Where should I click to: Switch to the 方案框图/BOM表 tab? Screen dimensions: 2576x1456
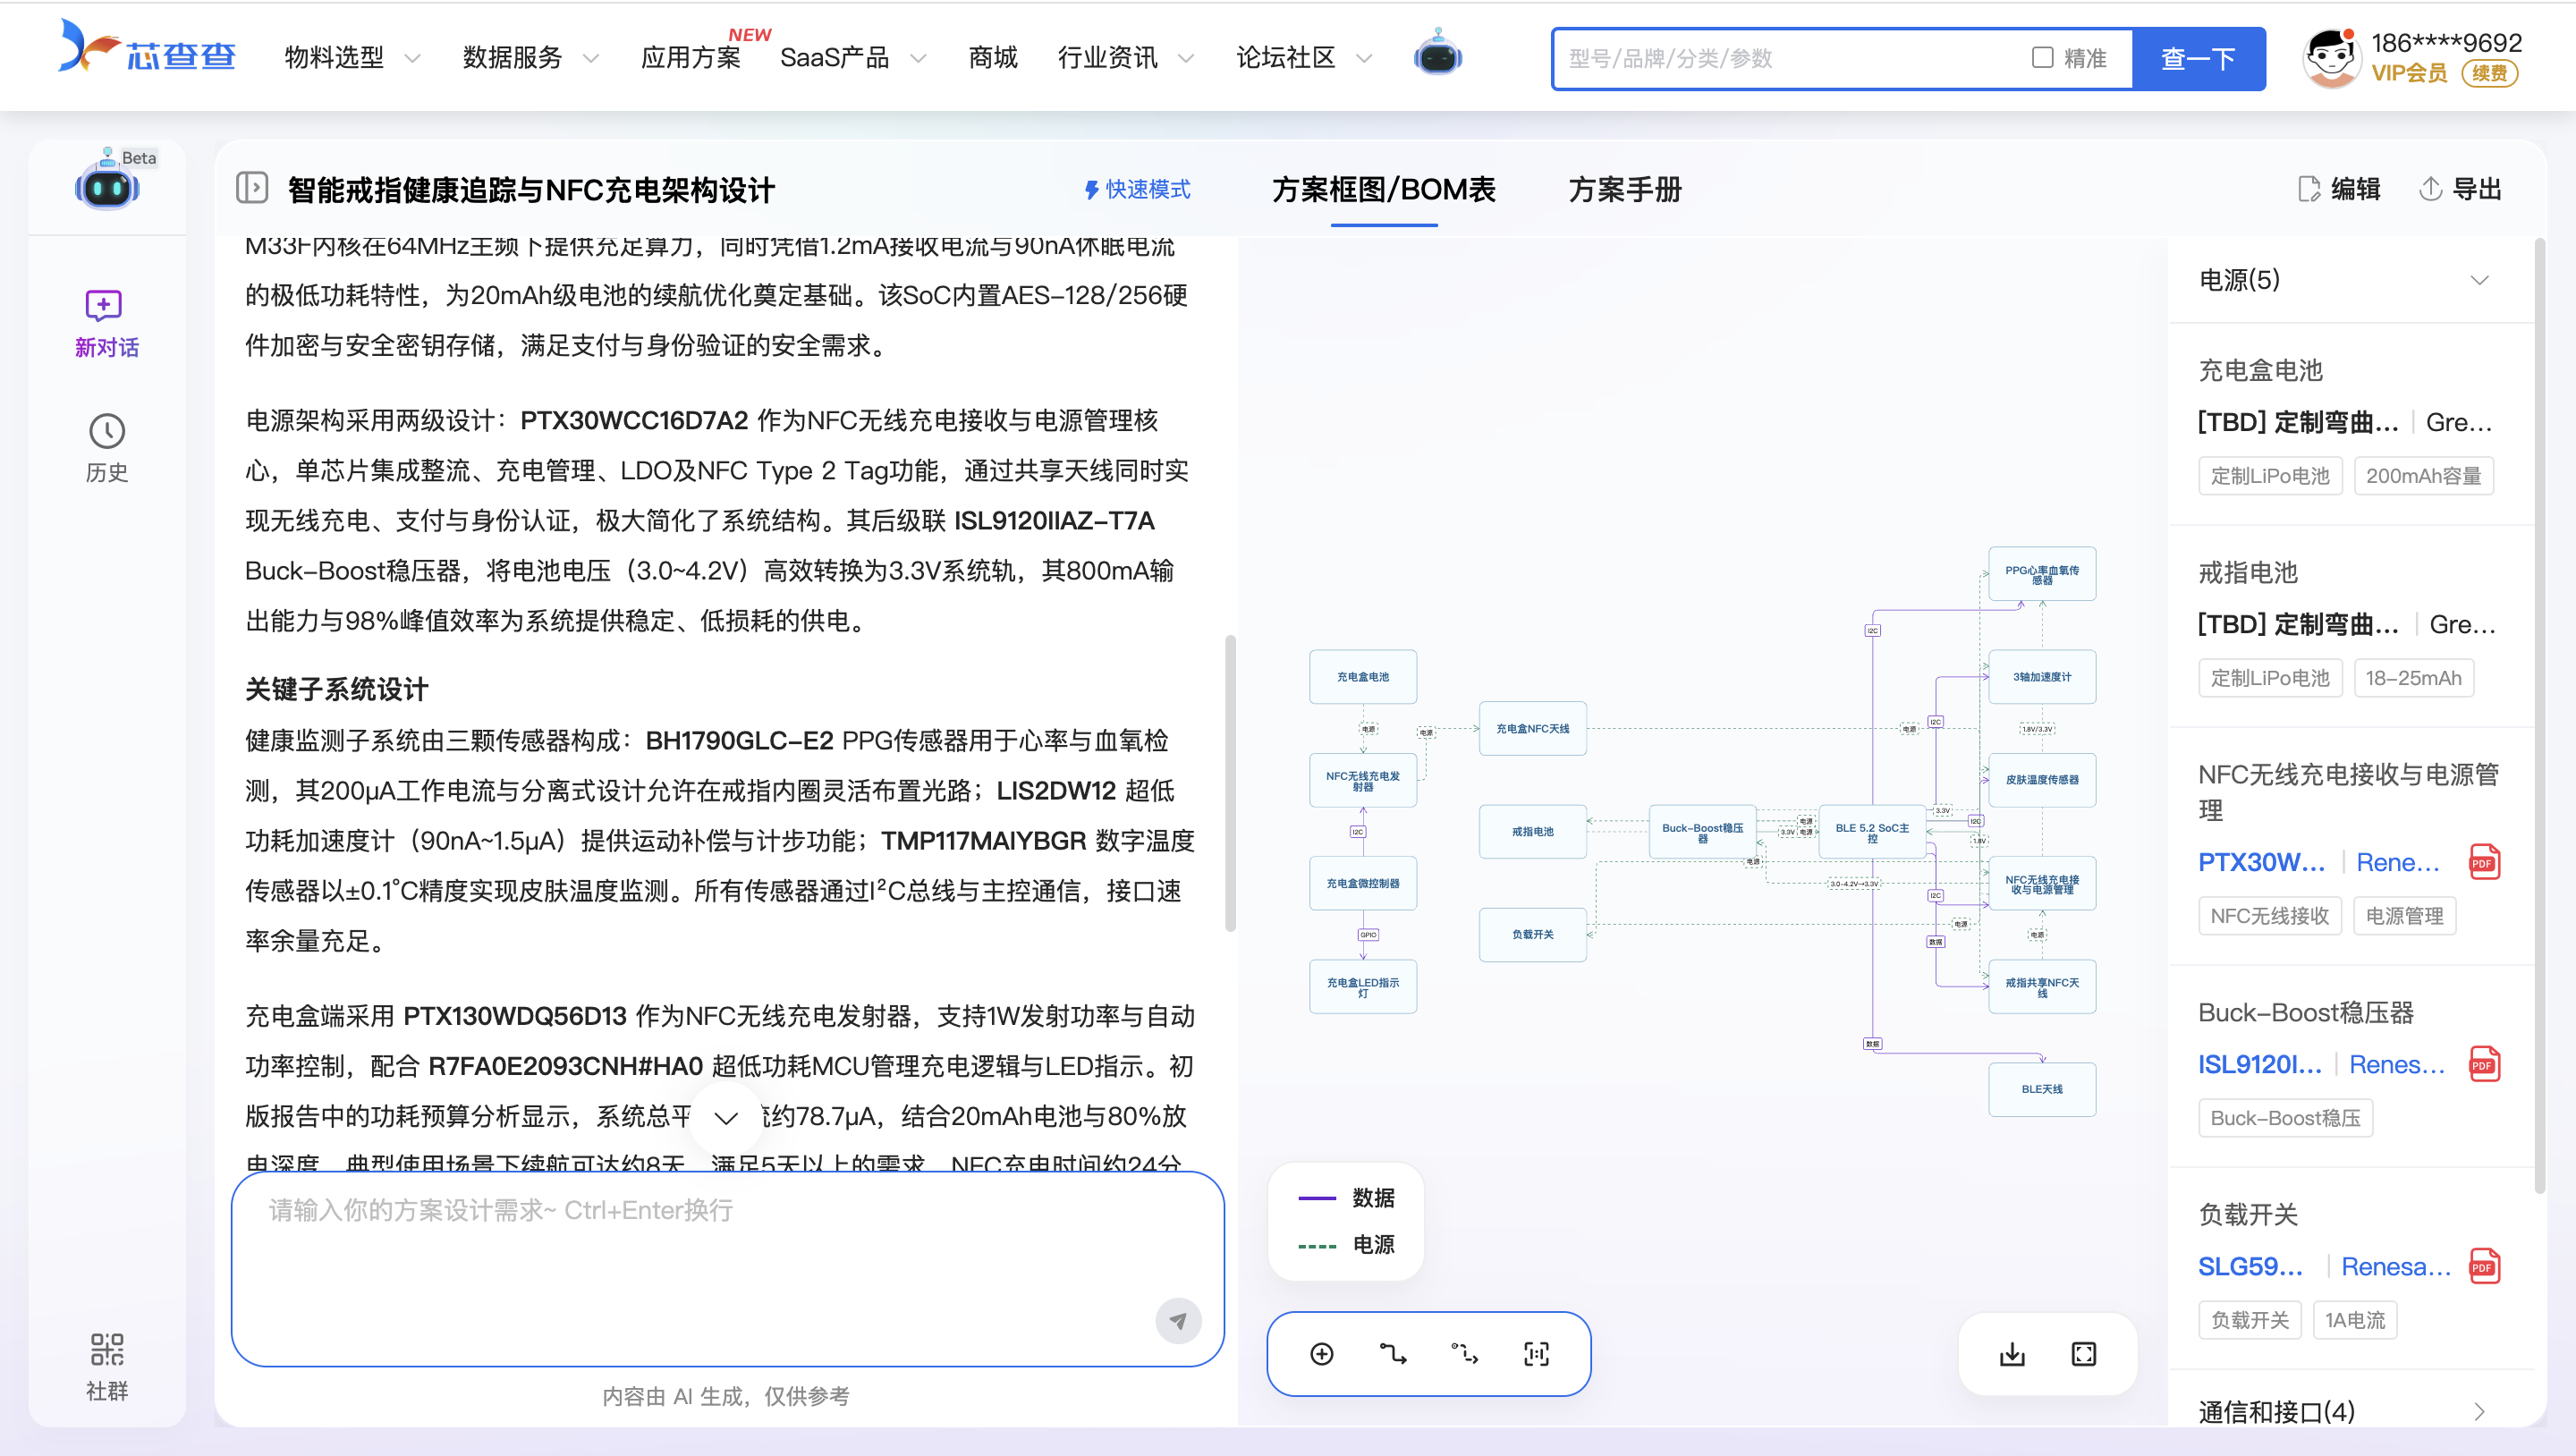(x=1384, y=189)
